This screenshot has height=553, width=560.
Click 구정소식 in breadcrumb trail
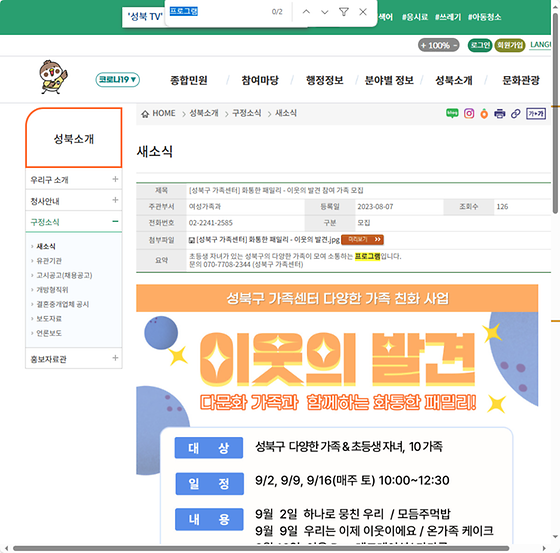(x=246, y=113)
